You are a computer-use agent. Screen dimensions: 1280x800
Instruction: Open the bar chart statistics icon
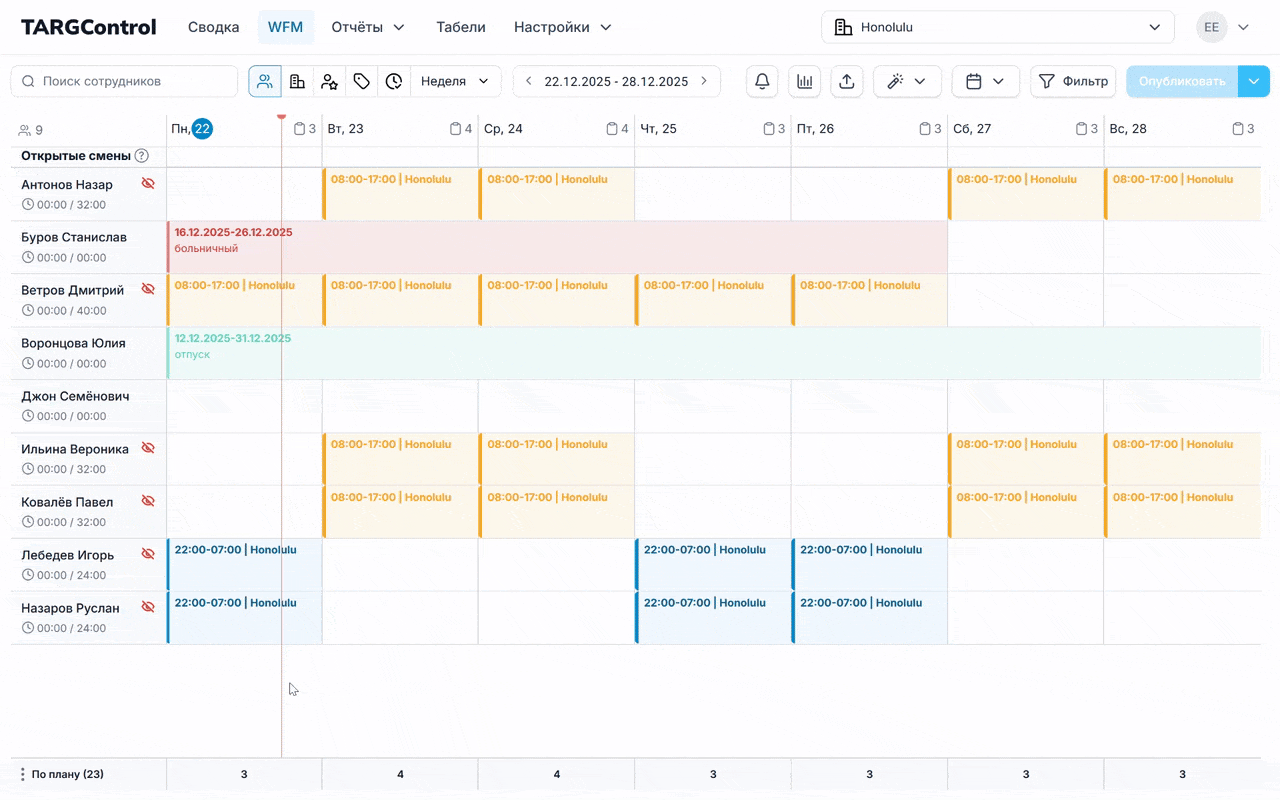click(x=804, y=81)
